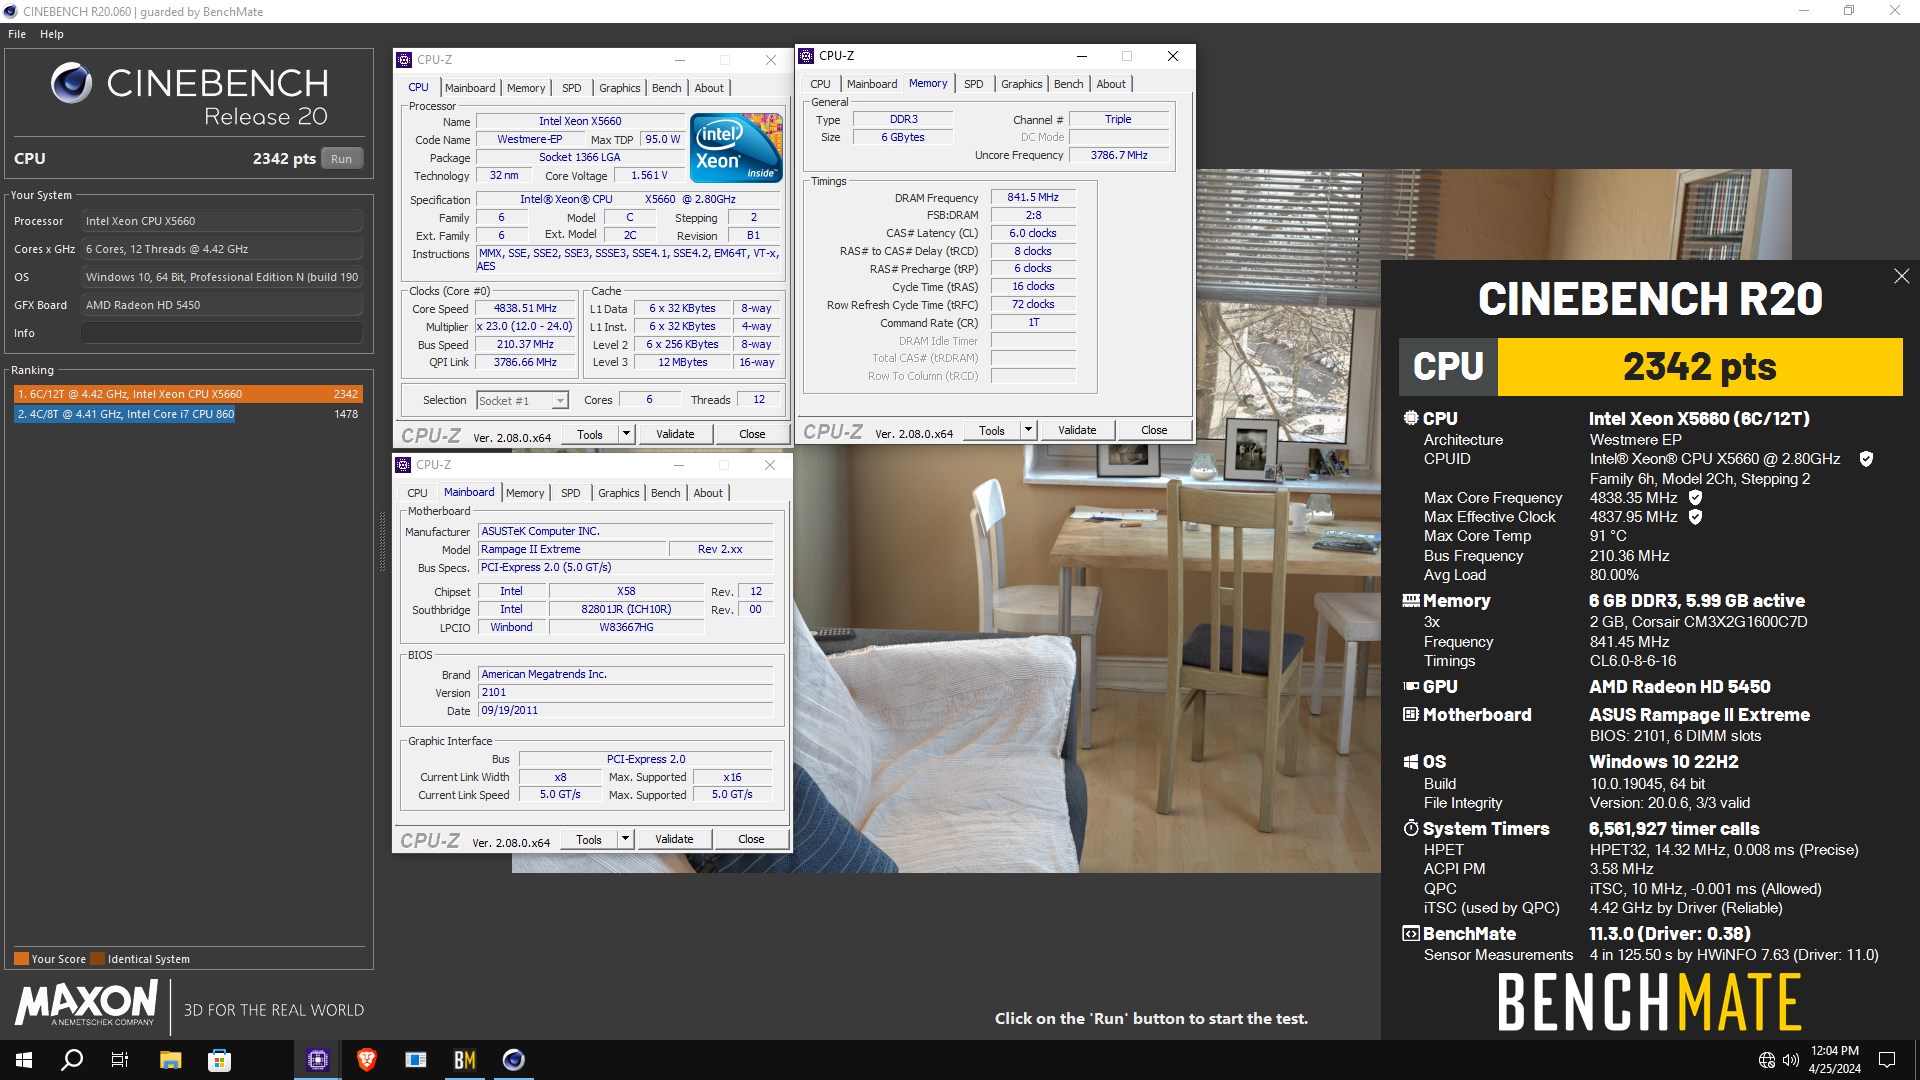Click Core Speed value 4838.51 MHz
Screen dimensions: 1920x1080
pos(526,309)
